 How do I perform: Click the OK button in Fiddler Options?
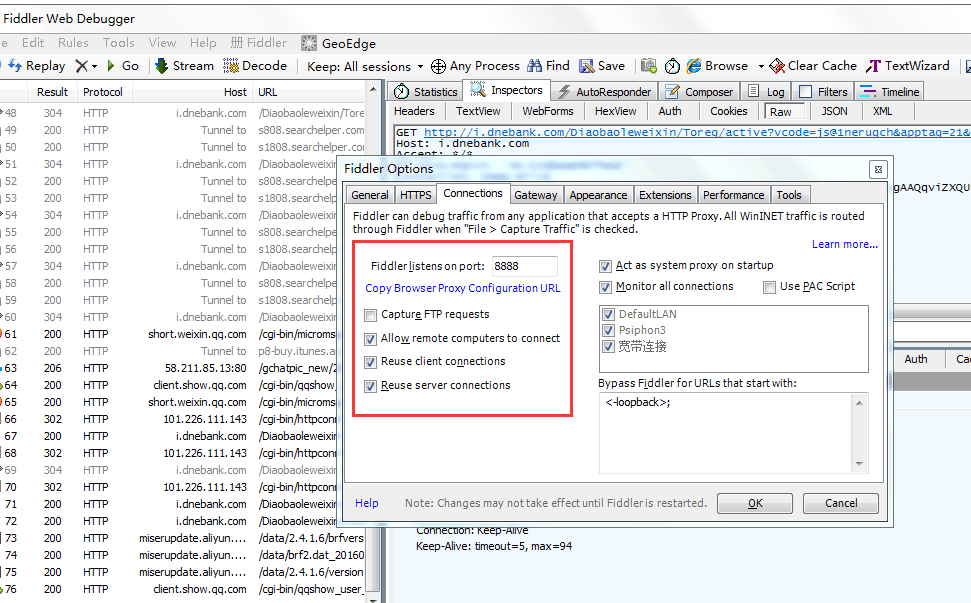pos(755,503)
